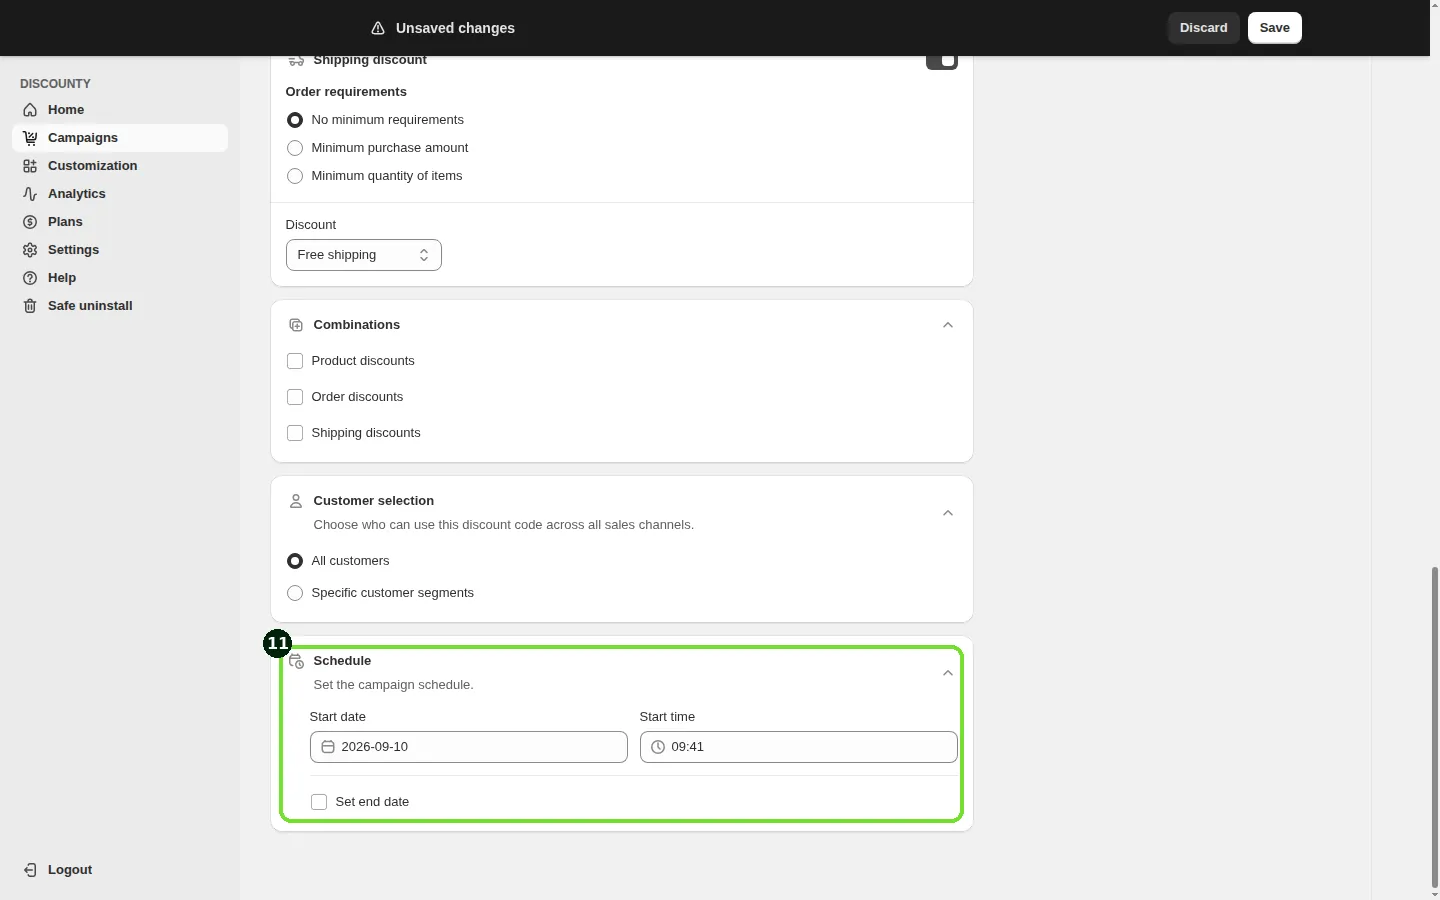
Task: Save the unsaved changes
Action: [1275, 28]
